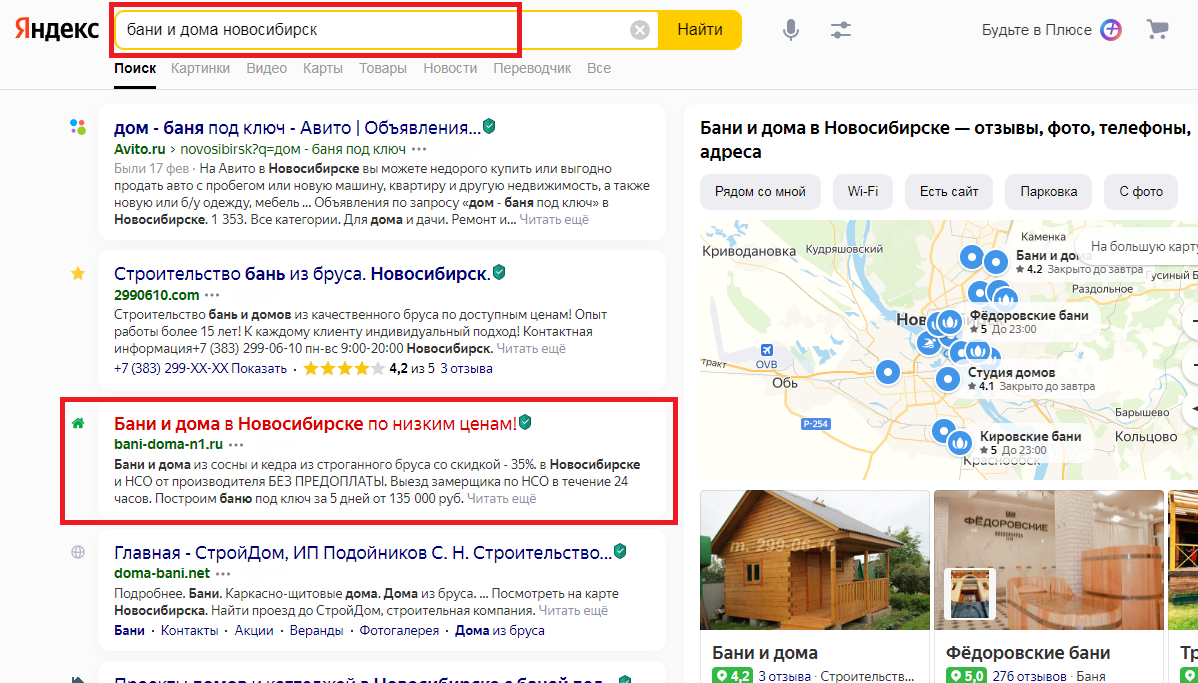Image resolution: width=1198 pixels, height=683 pixels.
Task: Open Бани и дома в Новосибирске по низким ценам result
Action: (315, 423)
